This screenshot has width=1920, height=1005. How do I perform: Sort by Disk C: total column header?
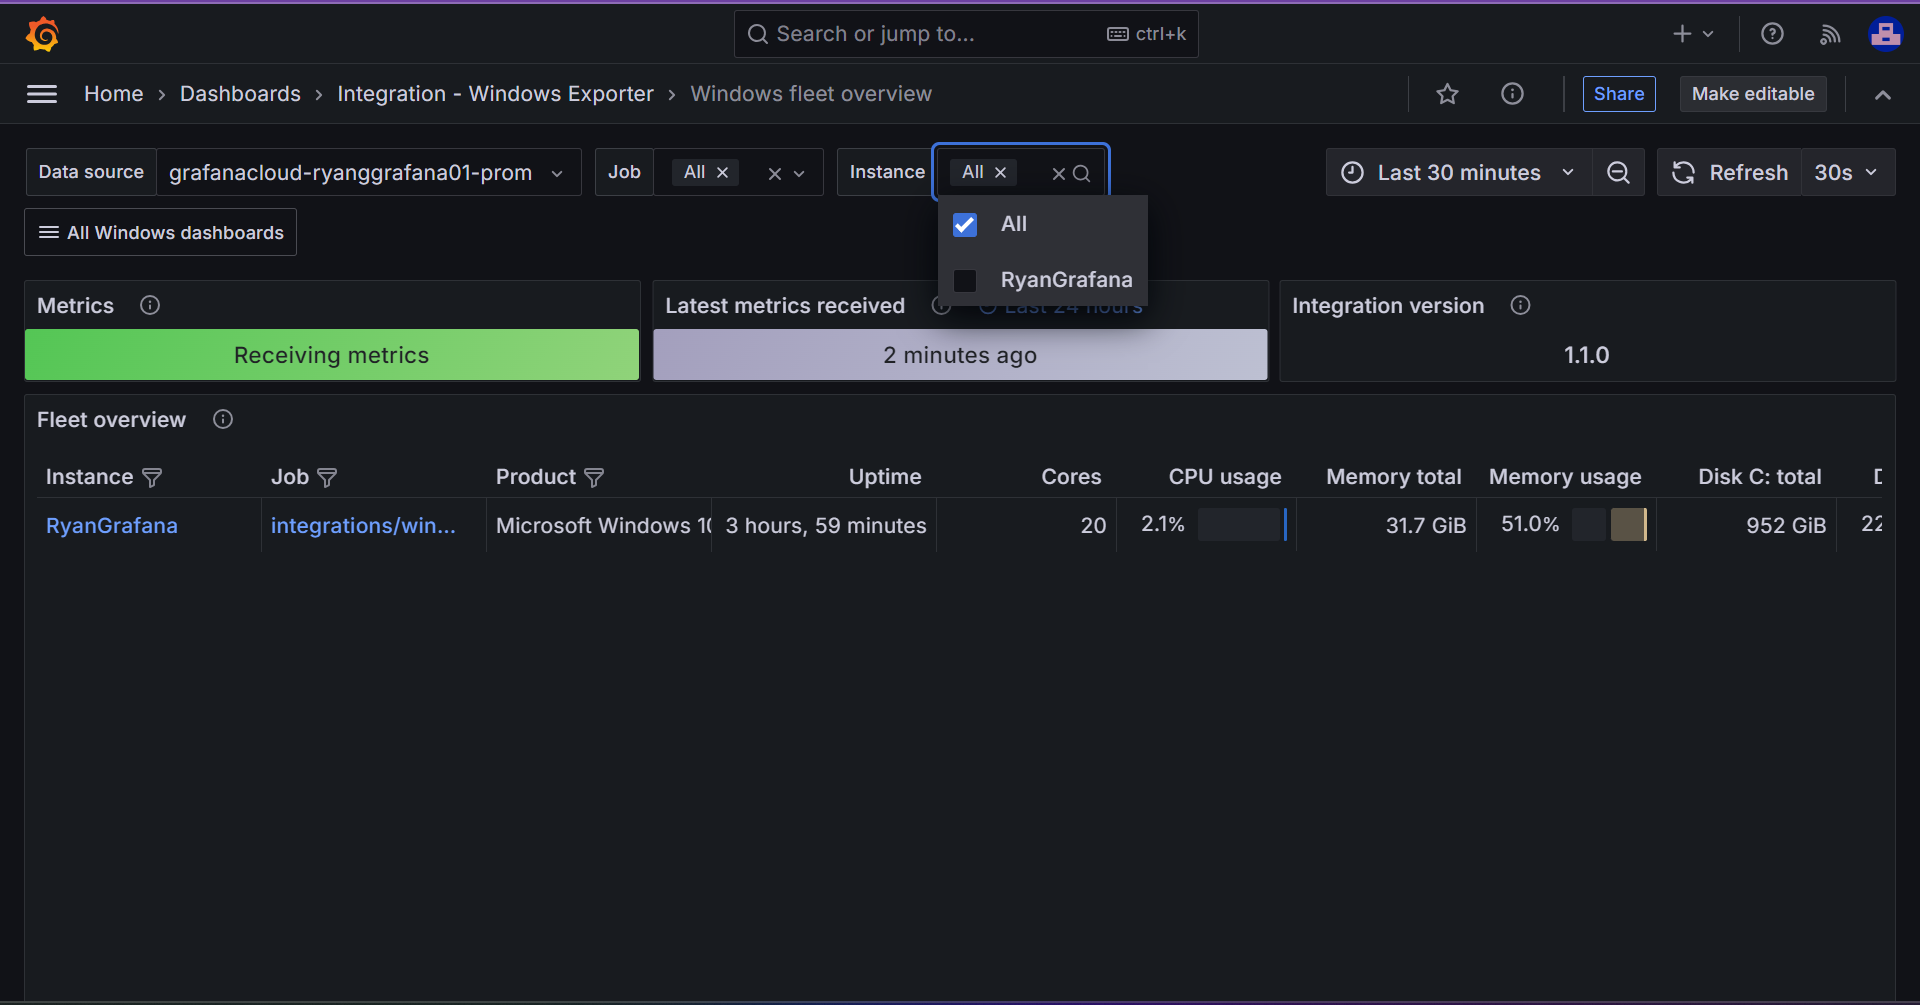(x=1760, y=477)
